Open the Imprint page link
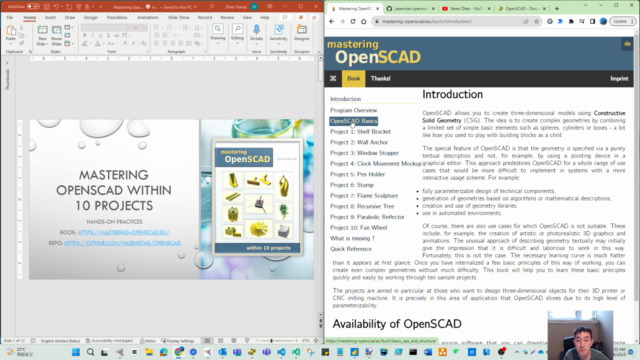The height and width of the screenshot is (360, 640). point(619,78)
